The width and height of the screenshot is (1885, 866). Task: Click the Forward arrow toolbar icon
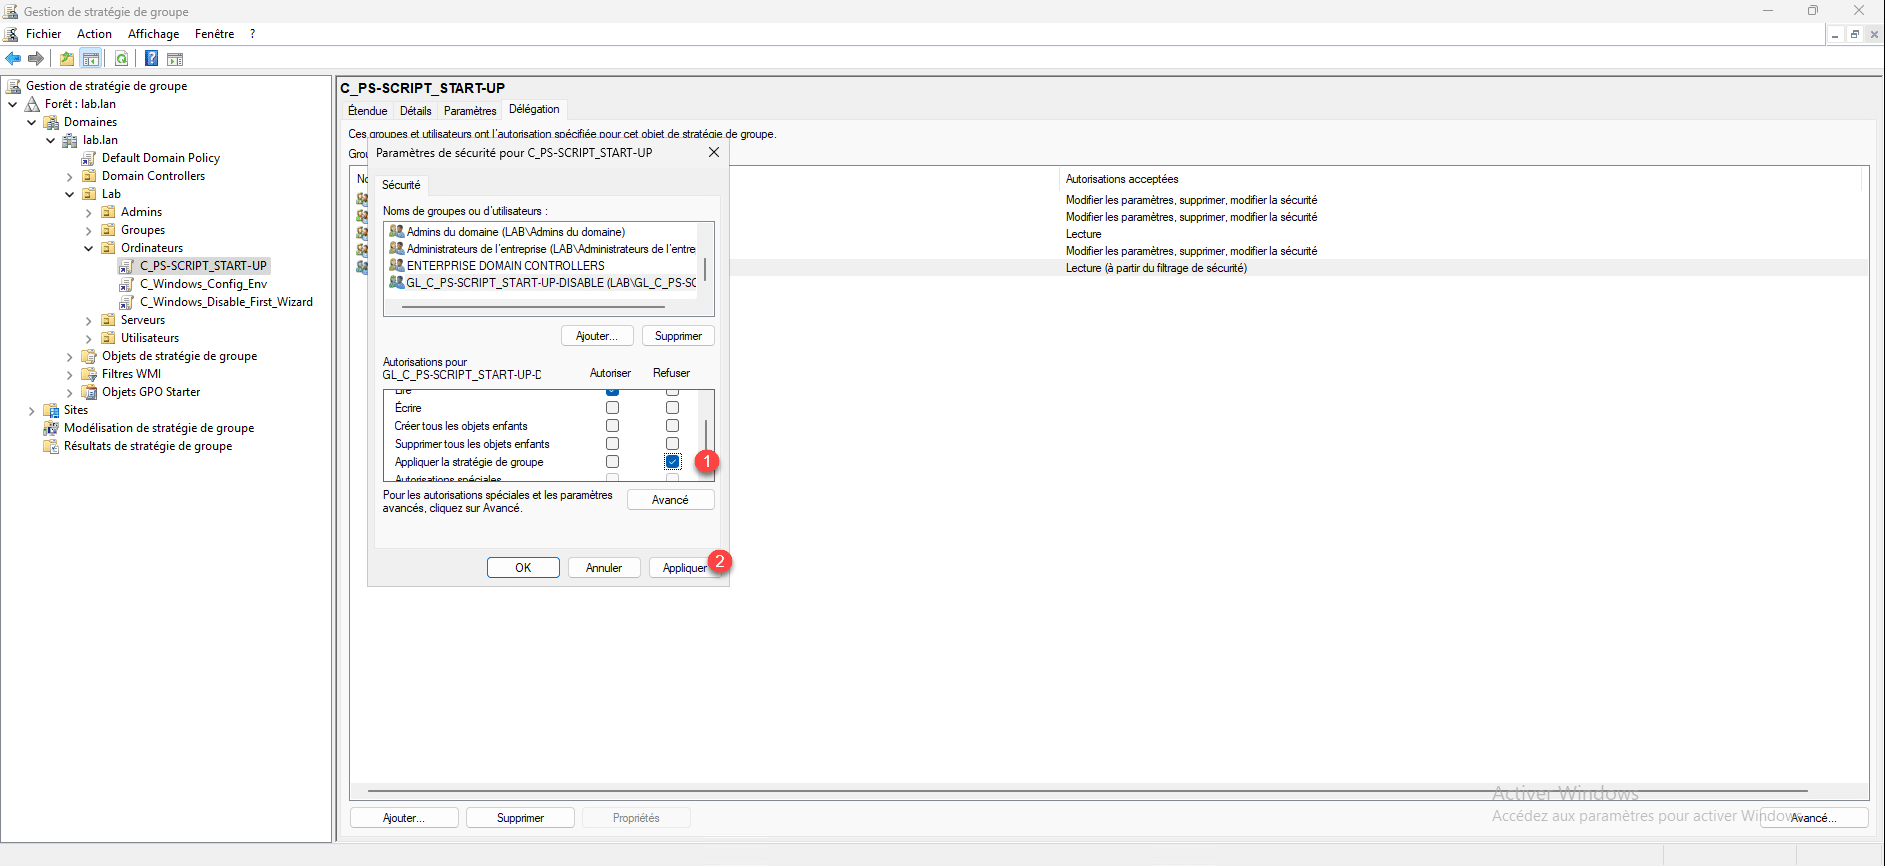(x=36, y=58)
